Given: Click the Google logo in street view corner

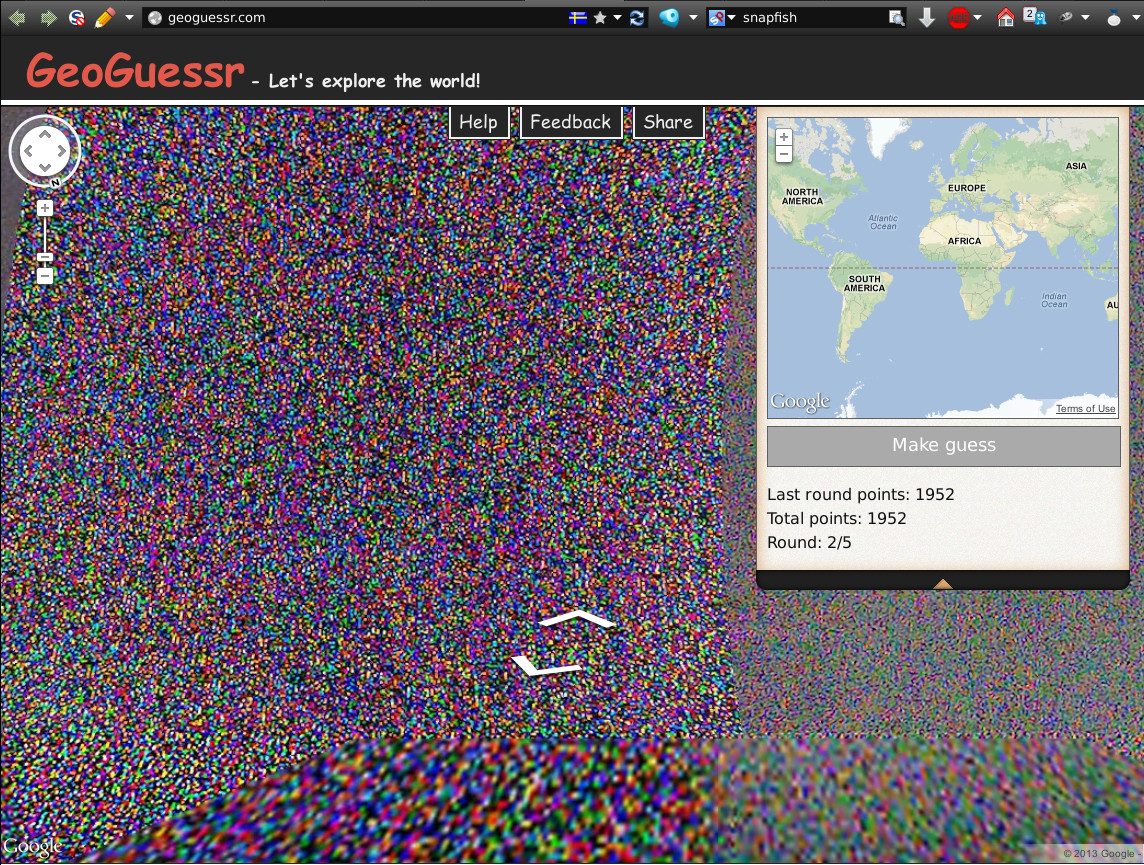Looking at the screenshot, I should click(32, 846).
